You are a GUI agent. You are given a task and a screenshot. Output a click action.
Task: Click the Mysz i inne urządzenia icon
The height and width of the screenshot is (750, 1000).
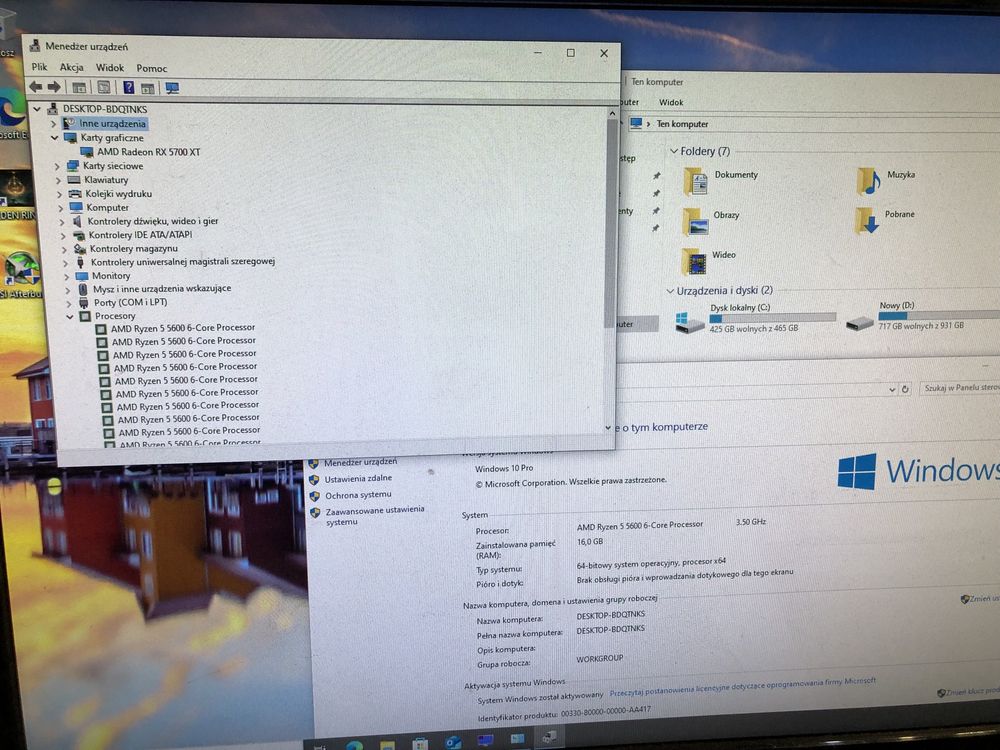tap(83, 289)
